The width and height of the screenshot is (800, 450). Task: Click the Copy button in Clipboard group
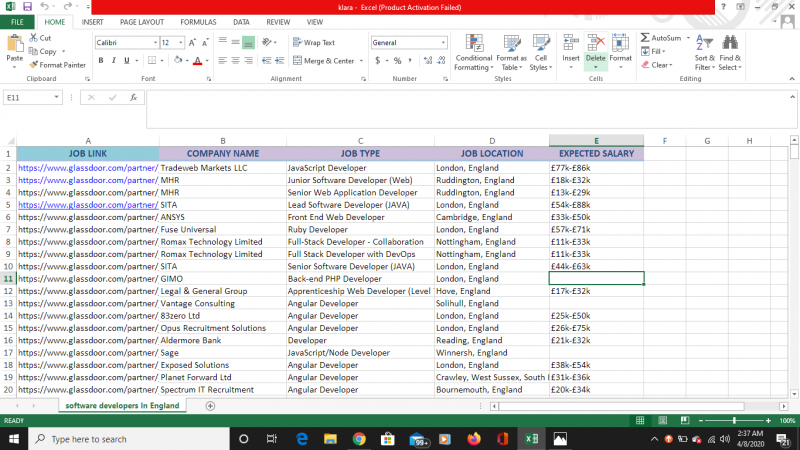[x=43, y=52]
